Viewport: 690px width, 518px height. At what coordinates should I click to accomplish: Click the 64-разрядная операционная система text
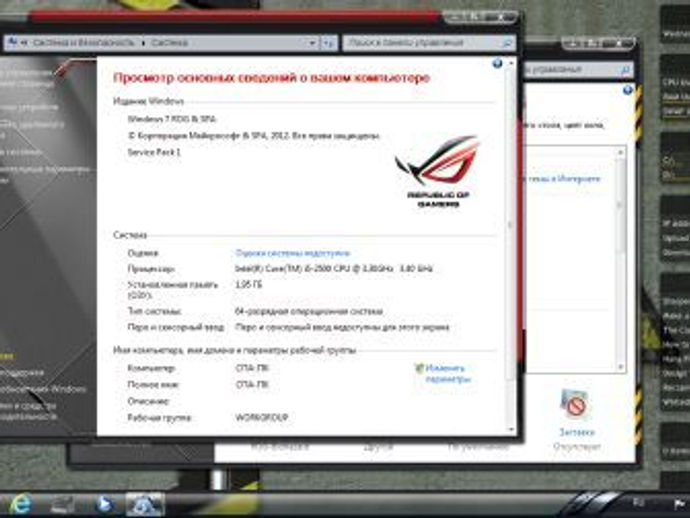309,311
